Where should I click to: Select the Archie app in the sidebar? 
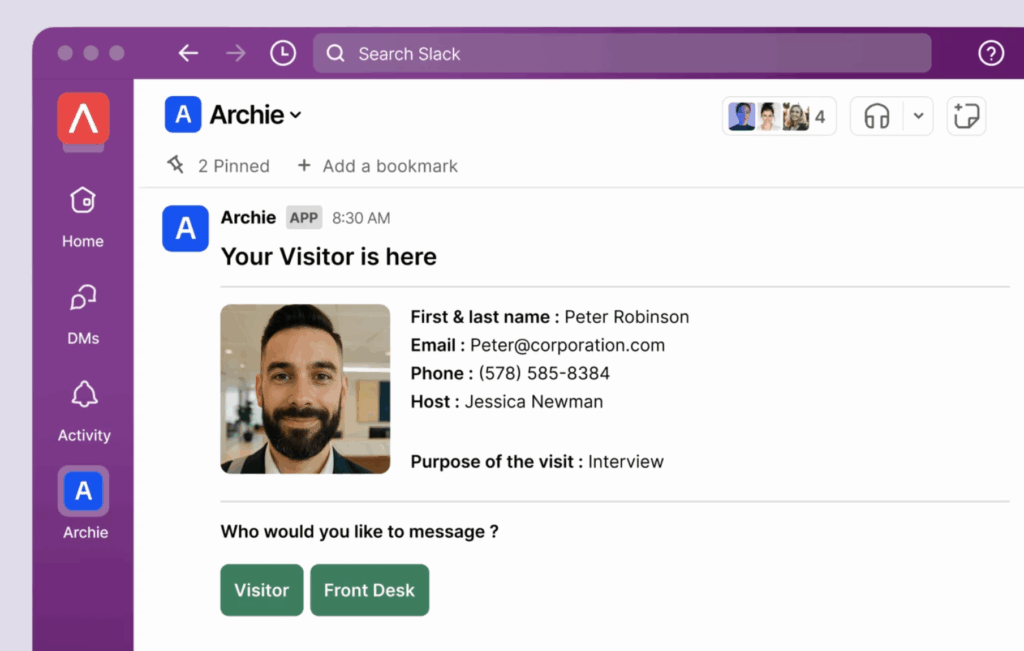click(82, 490)
